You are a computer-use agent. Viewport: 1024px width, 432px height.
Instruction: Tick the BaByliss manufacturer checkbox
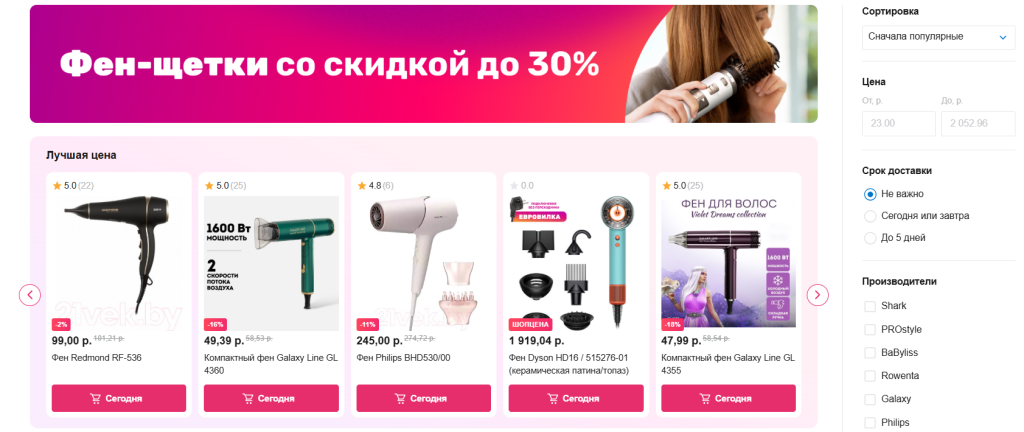(x=870, y=353)
